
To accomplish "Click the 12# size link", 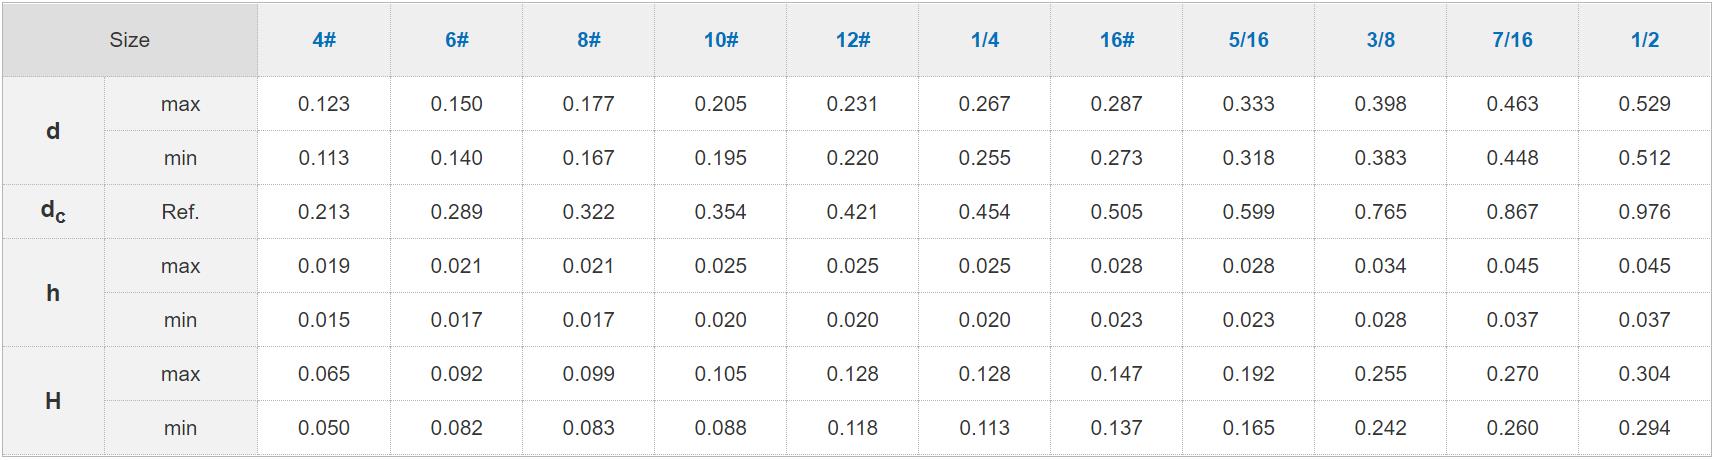I will pos(853,40).
